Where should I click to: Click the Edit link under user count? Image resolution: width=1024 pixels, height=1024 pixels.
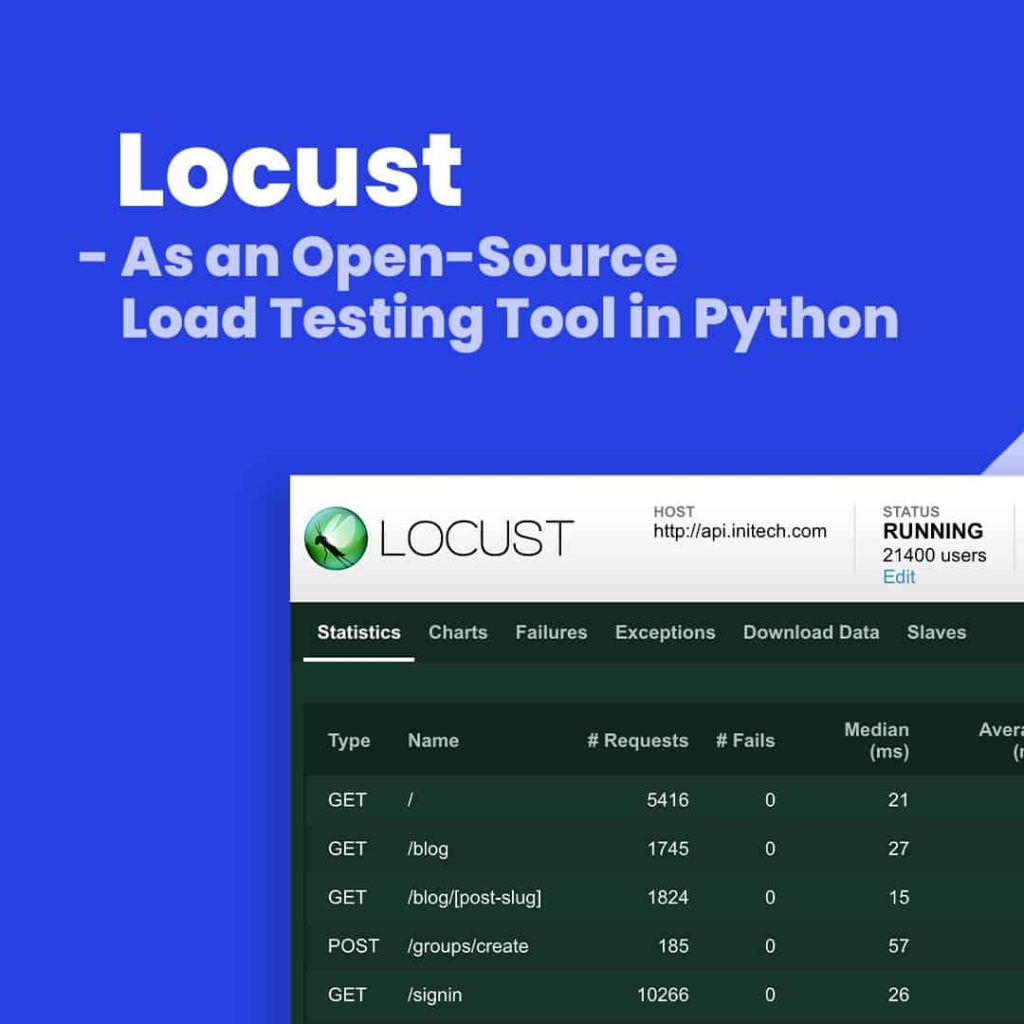tap(899, 577)
